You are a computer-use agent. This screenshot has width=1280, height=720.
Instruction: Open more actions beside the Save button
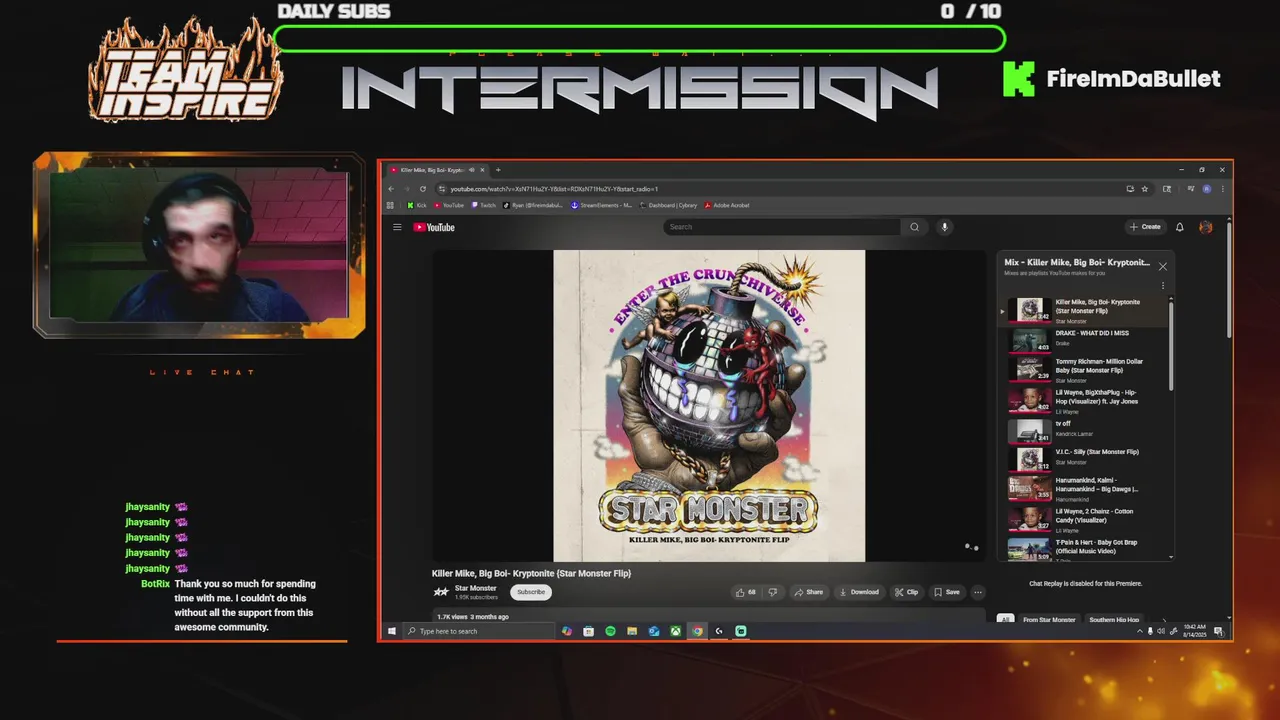tap(978, 592)
